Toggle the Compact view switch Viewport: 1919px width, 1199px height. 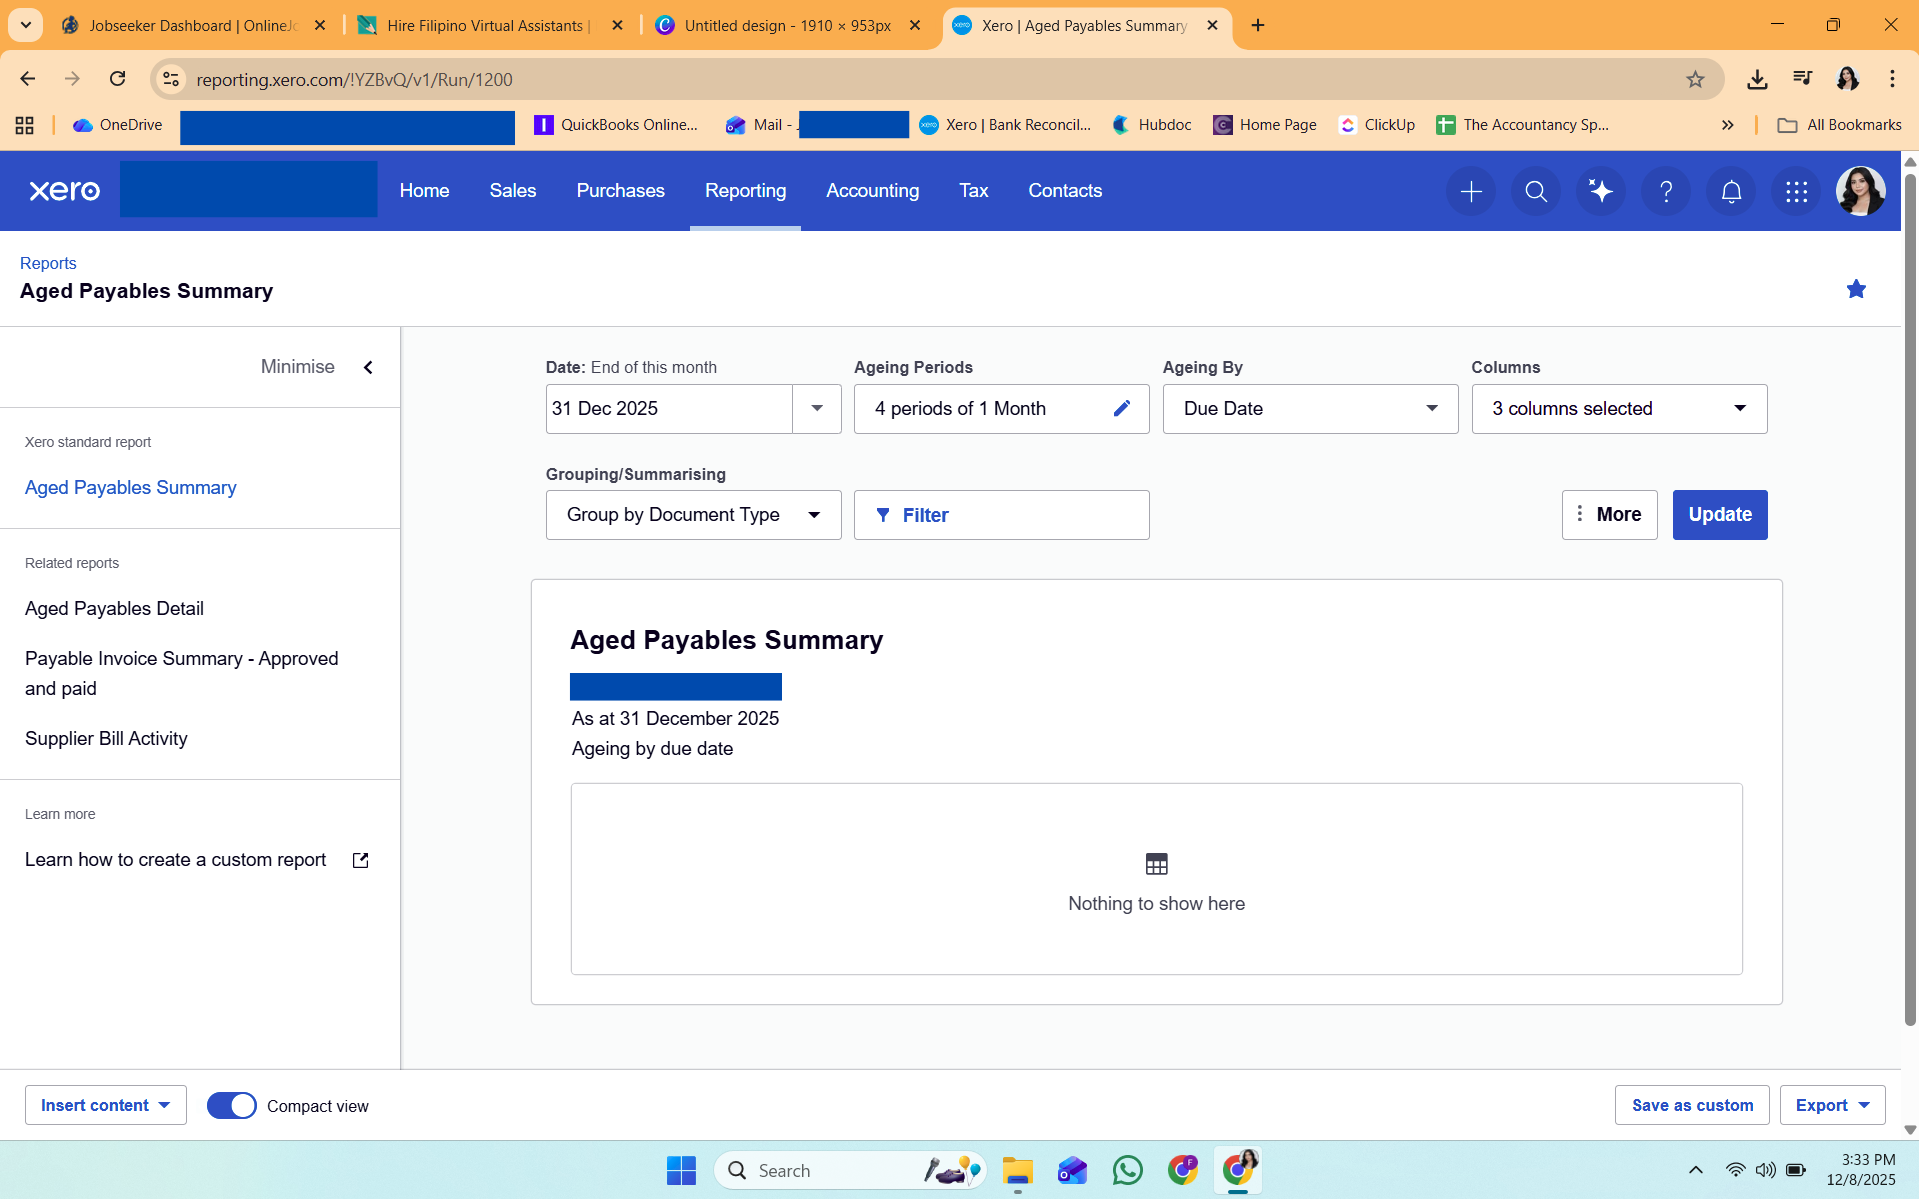tap(232, 1105)
